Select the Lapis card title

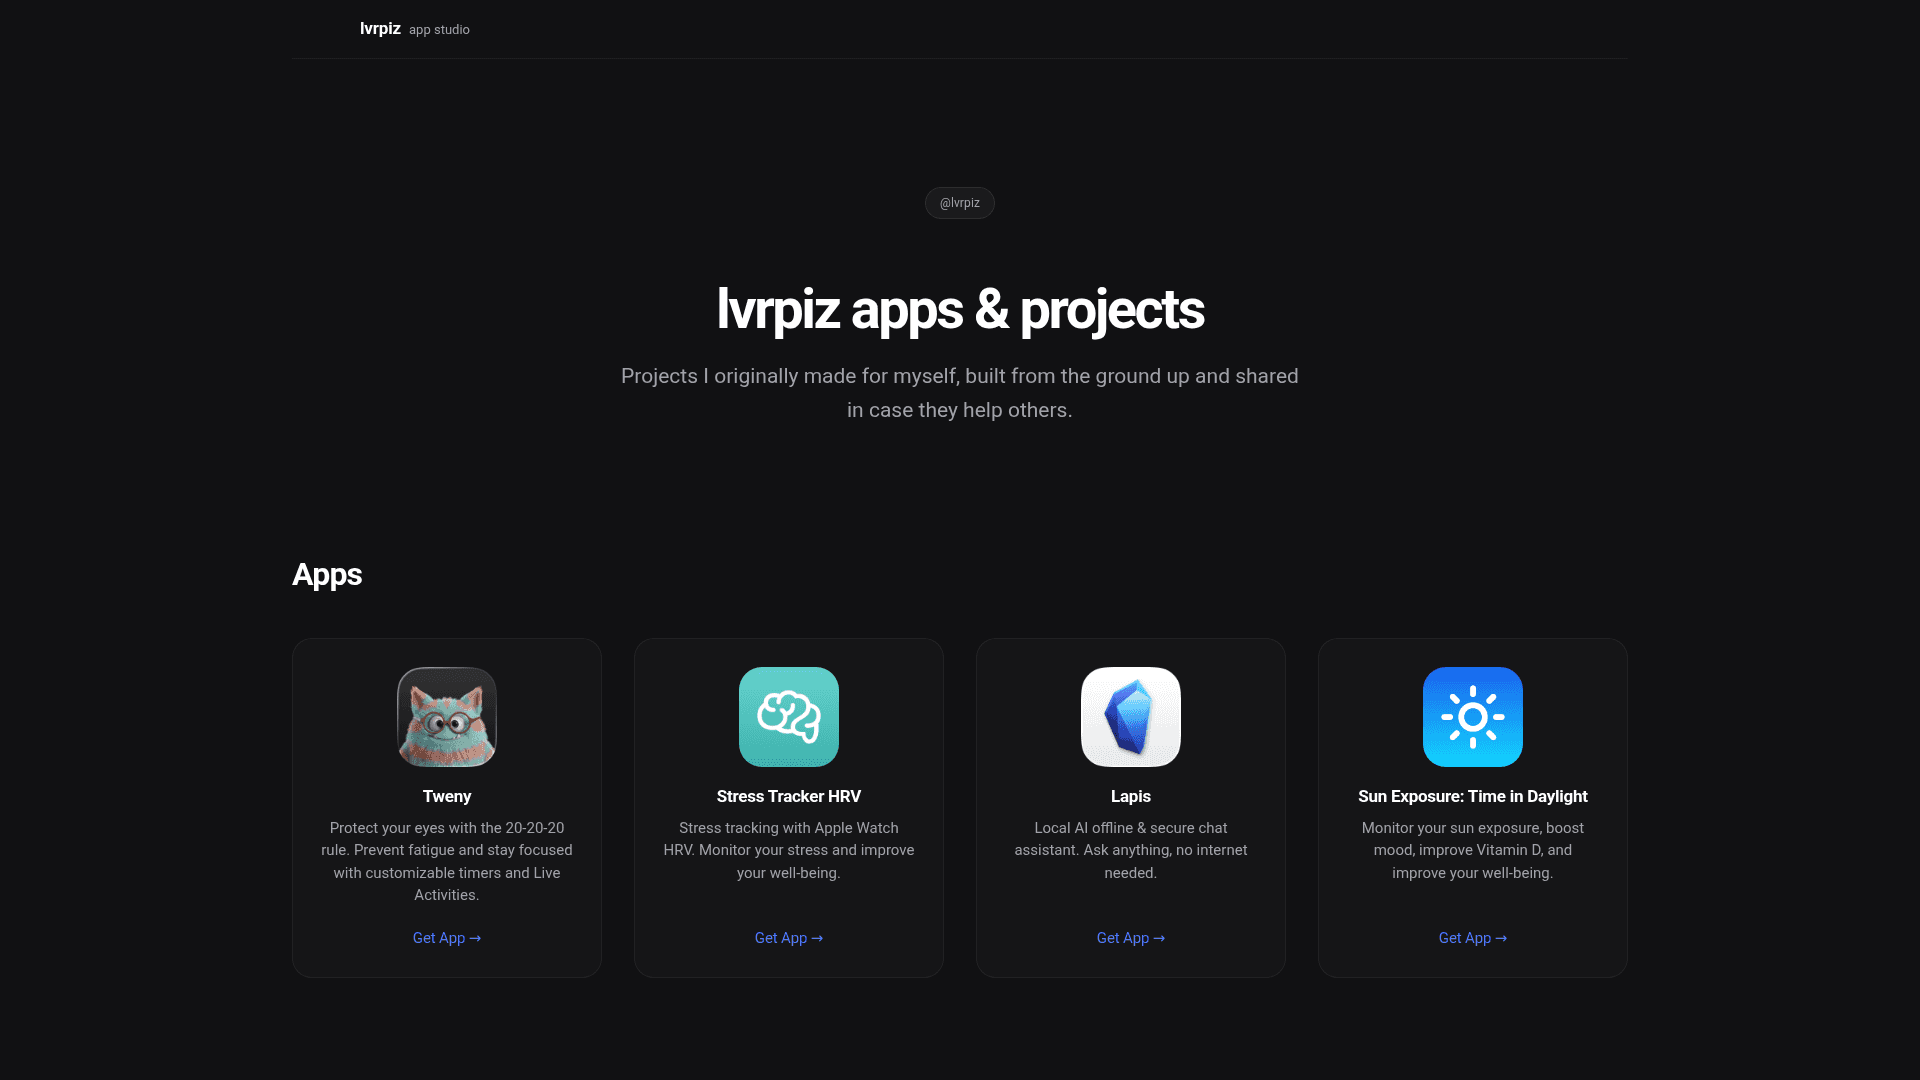click(1131, 797)
